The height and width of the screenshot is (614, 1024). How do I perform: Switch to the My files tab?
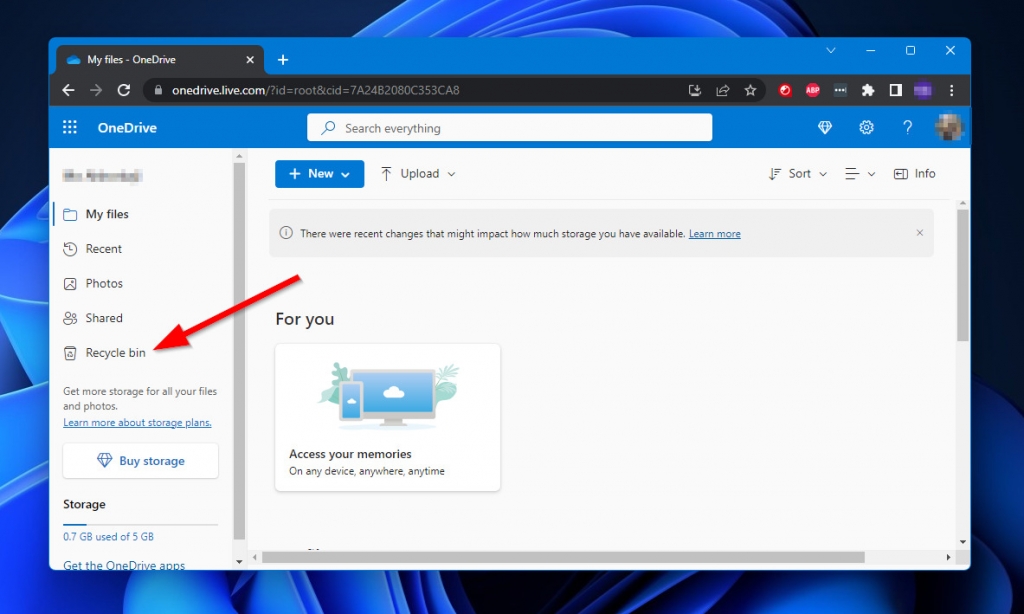point(106,214)
